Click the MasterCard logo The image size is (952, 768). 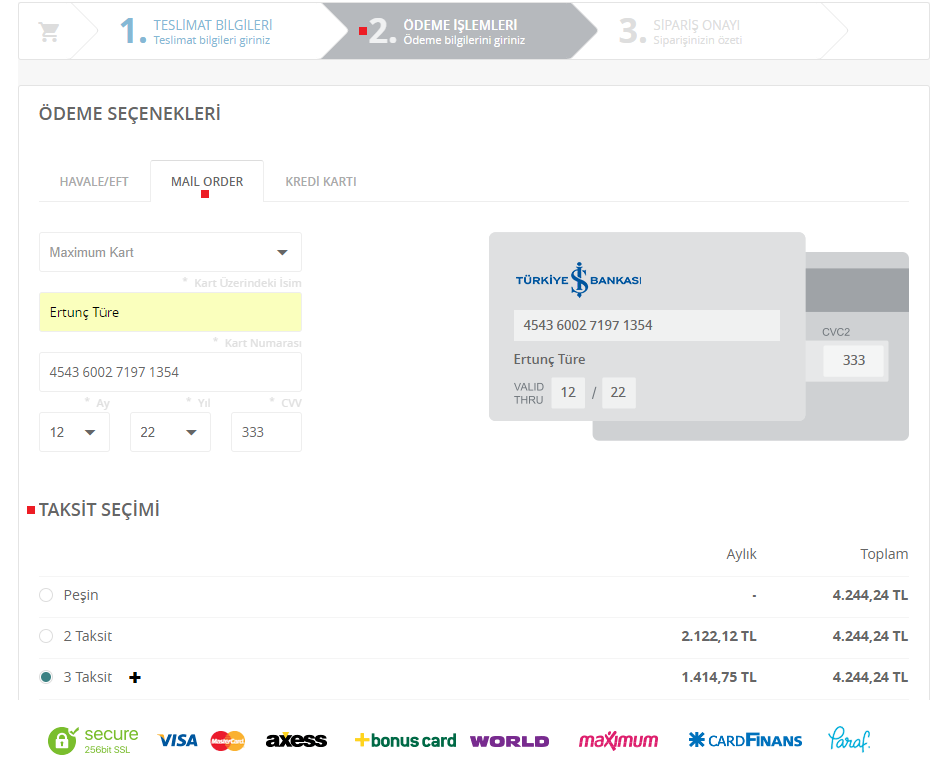click(x=228, y=741)
